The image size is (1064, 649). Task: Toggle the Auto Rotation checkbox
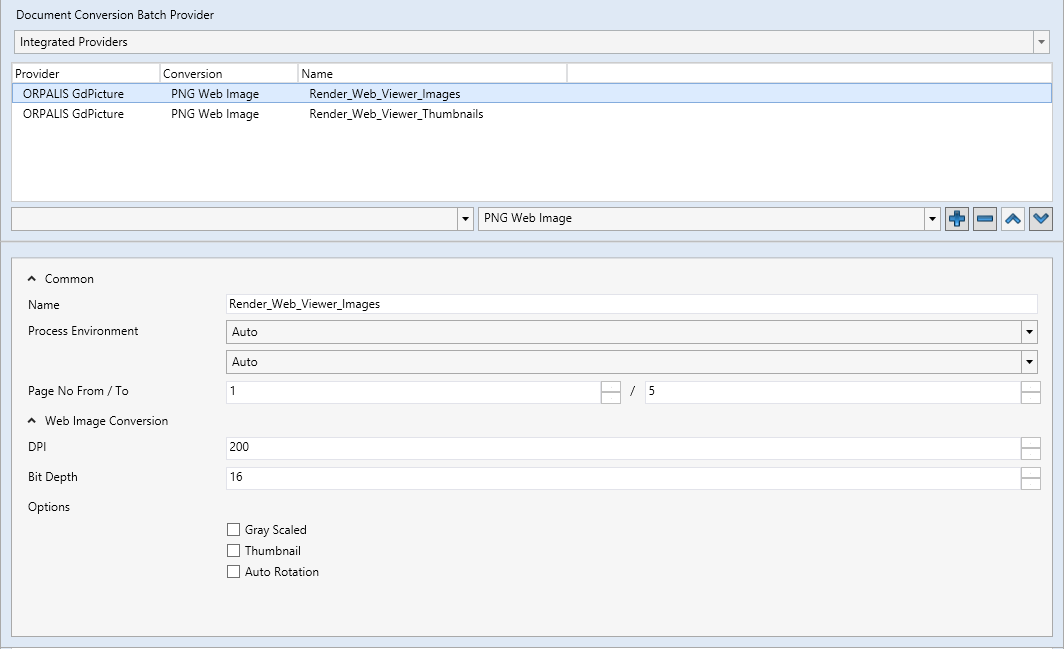(x=234, y=572)
